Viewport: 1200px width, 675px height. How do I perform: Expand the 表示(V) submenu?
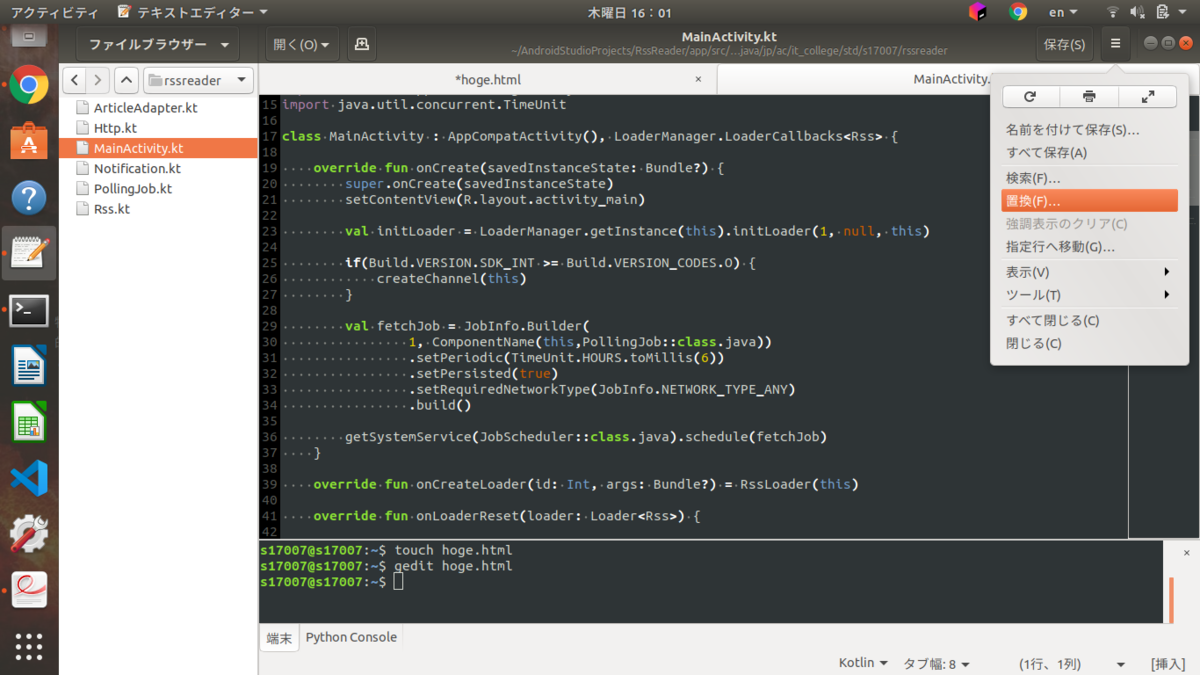1089,272
